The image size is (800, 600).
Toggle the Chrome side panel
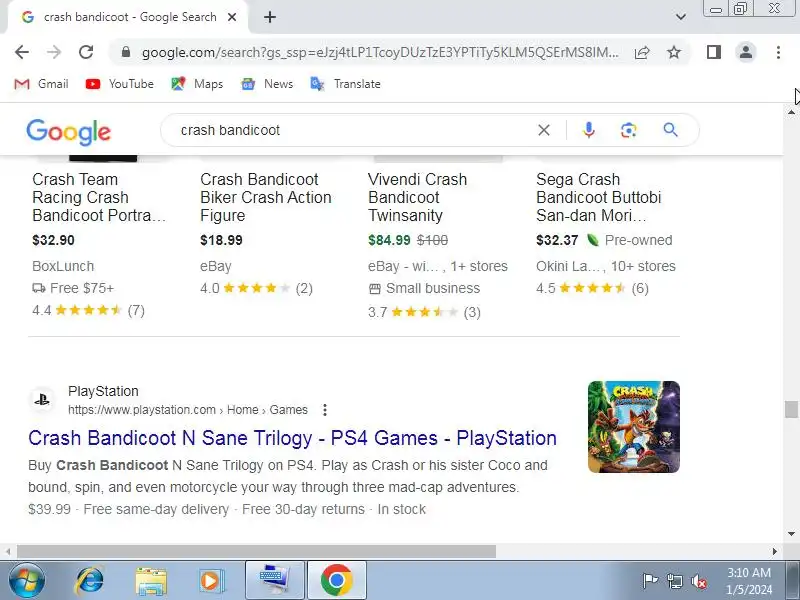tap(714, 52)
